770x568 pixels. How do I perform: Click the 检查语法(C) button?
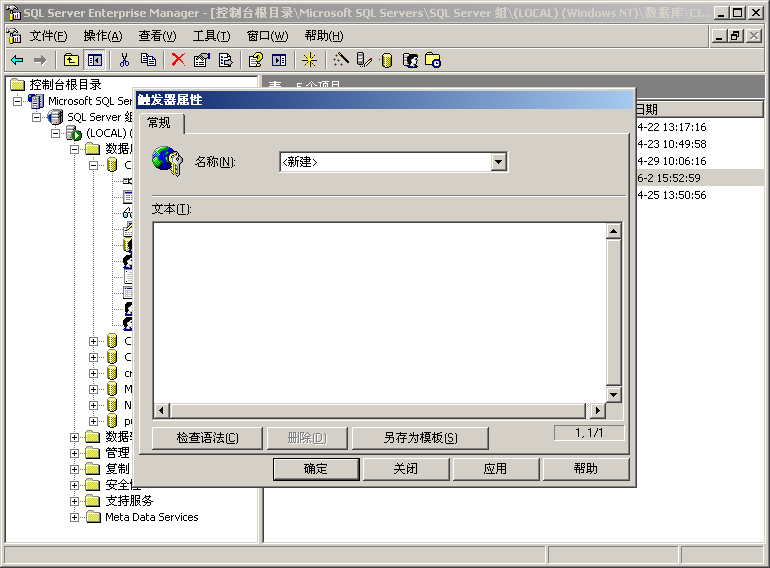pos(207,438)
